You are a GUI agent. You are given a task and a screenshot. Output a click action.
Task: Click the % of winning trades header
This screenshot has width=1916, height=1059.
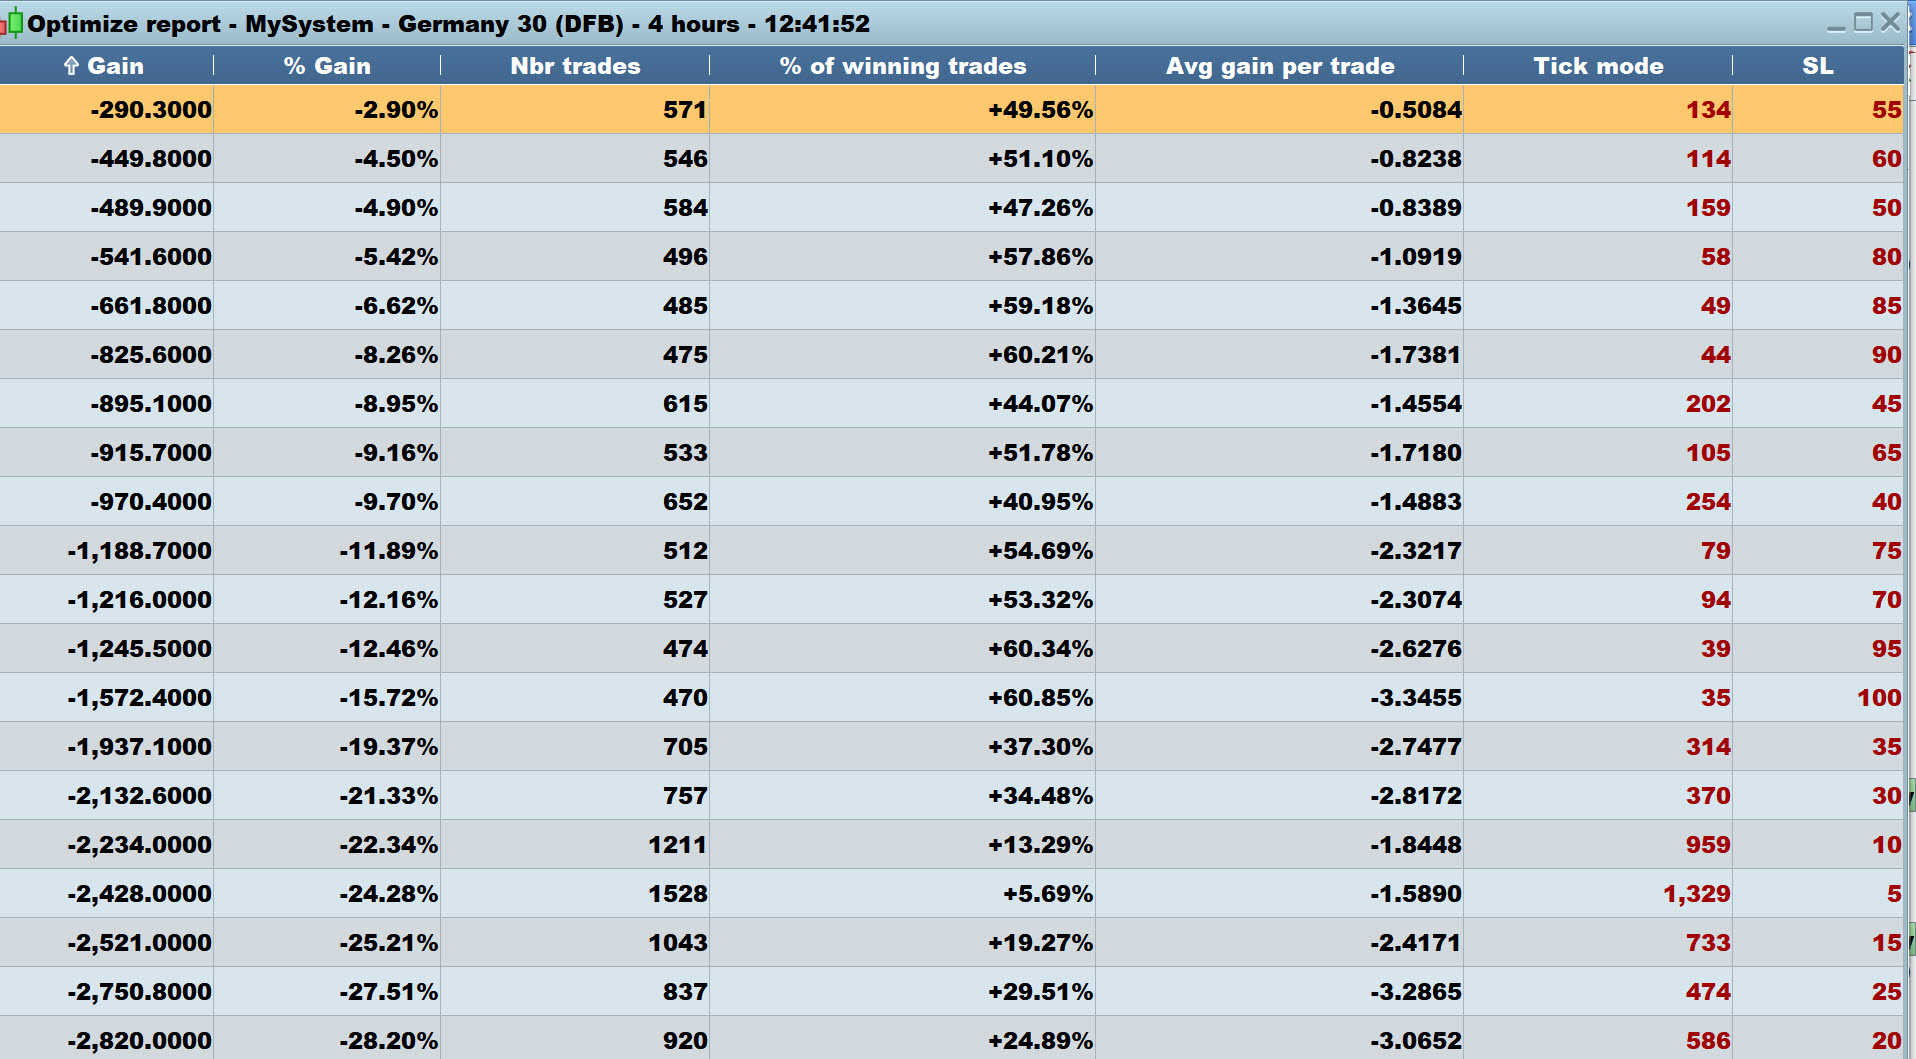902,66
